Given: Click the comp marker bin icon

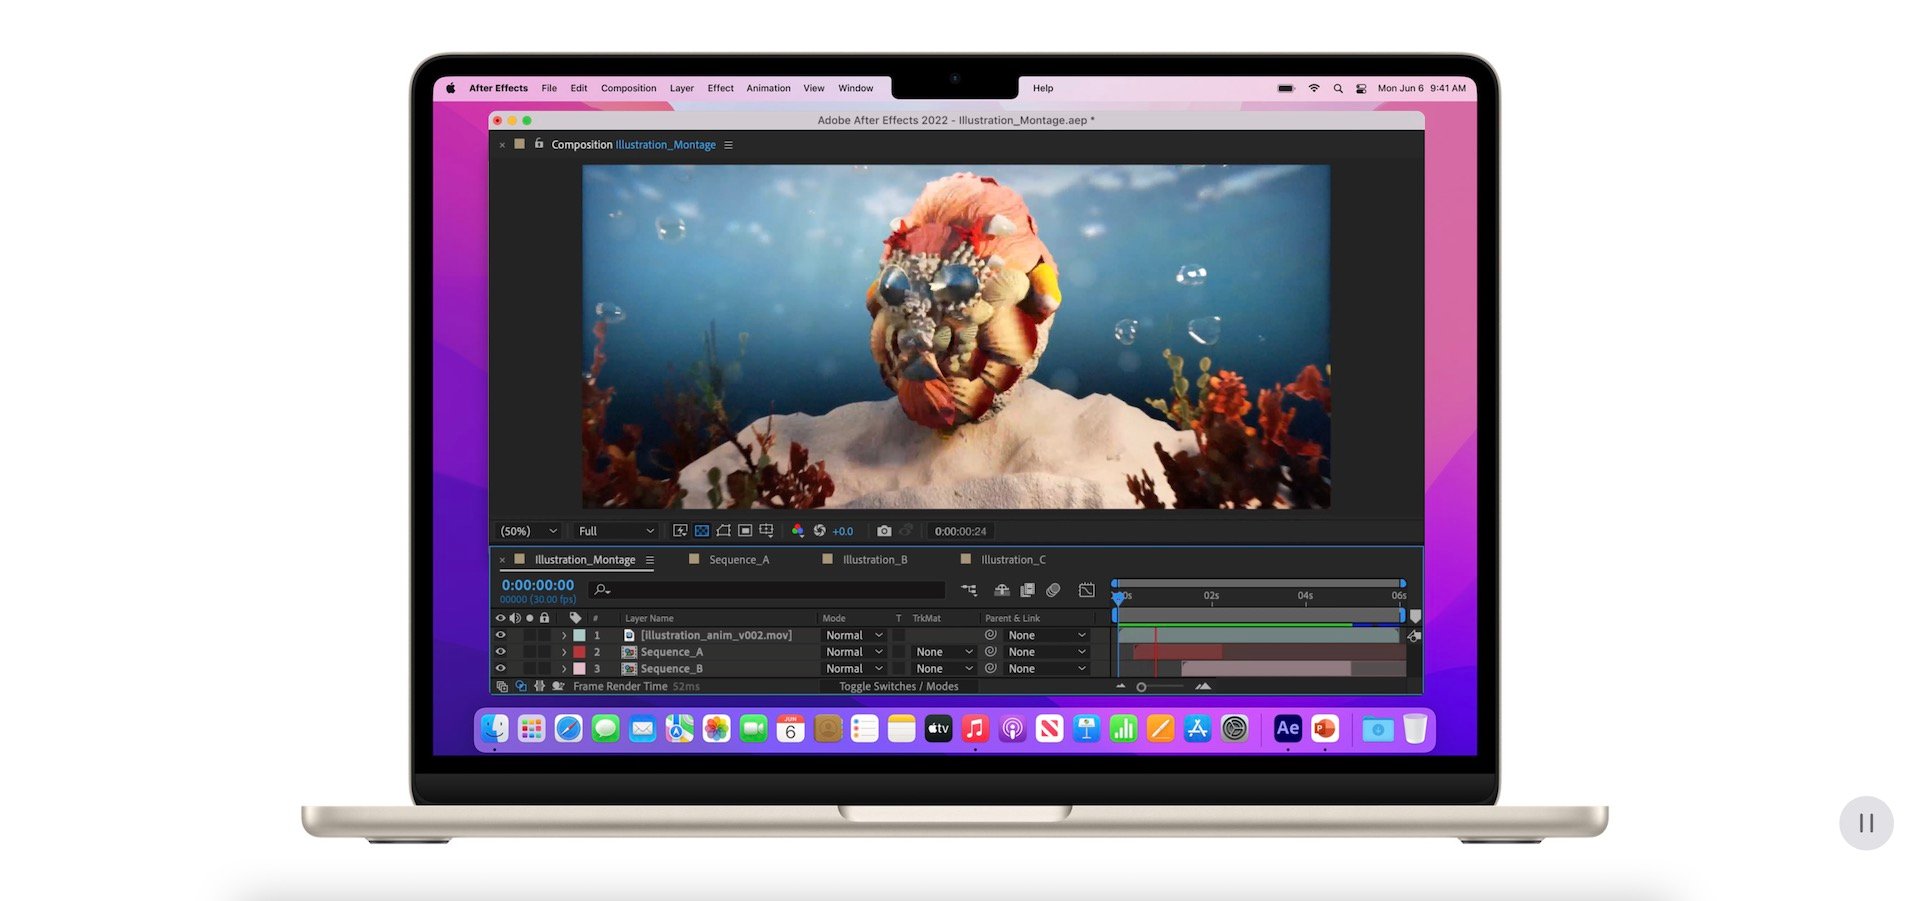Looking at the screenshot, I should point(1415,616).
